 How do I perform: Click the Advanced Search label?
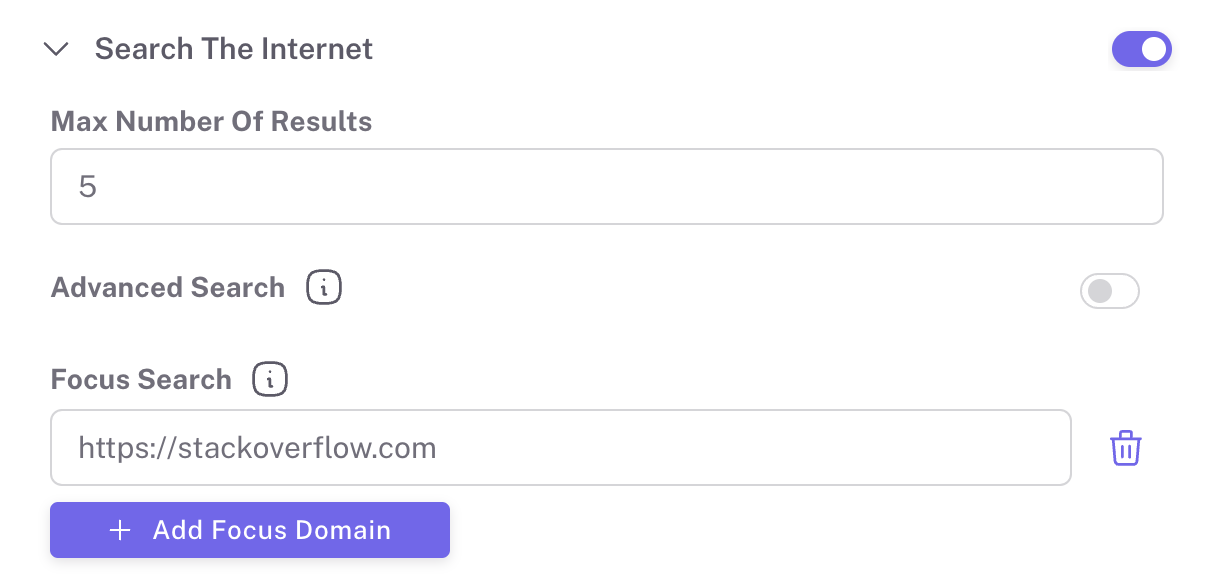pos(168,288)
